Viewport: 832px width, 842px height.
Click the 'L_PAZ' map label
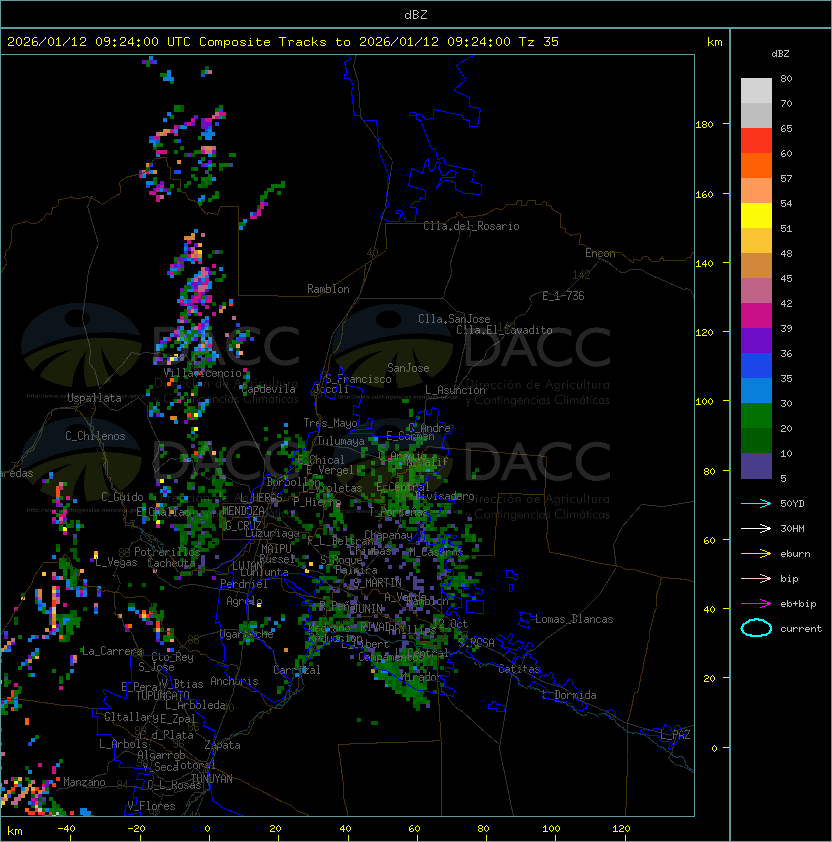click(675, 735)
